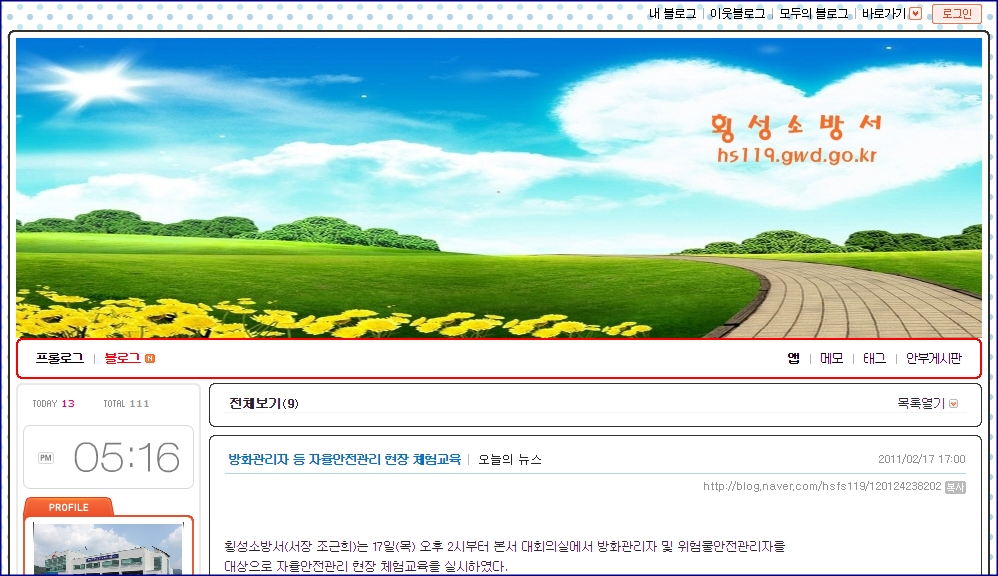Select the 블로그 tab

click(121, 358)
